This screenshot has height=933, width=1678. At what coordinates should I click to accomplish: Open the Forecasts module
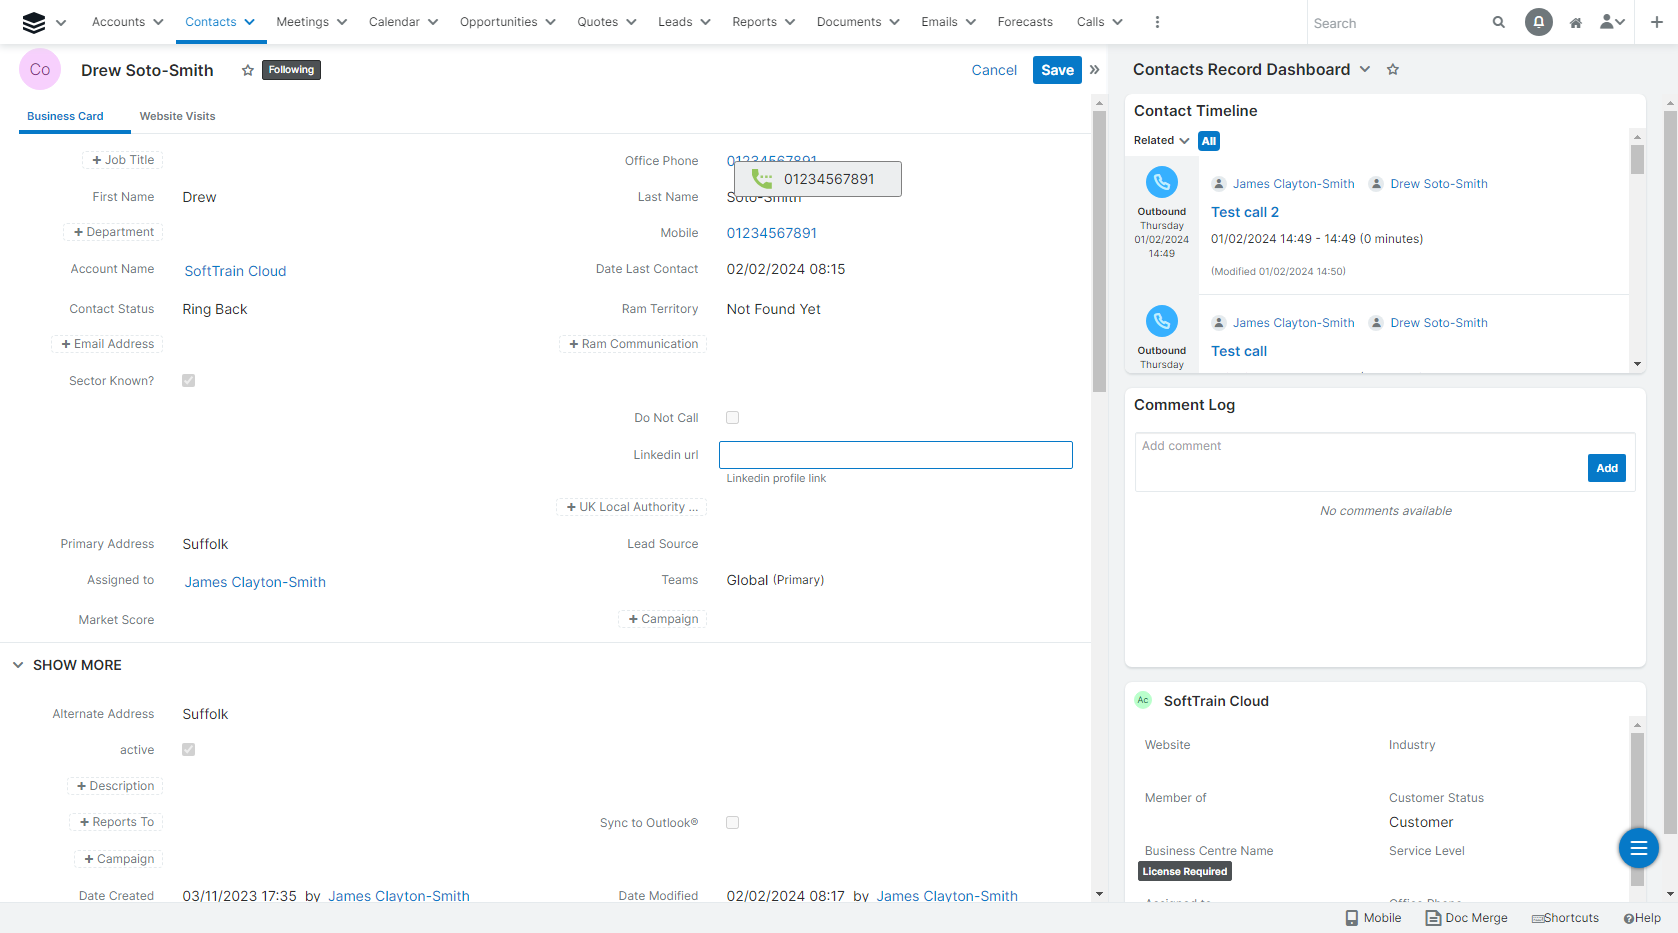(x=1025, y=22)
